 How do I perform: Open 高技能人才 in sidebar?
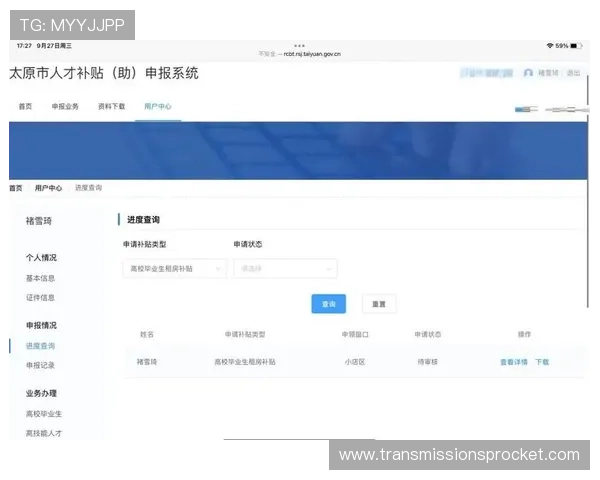44,433
